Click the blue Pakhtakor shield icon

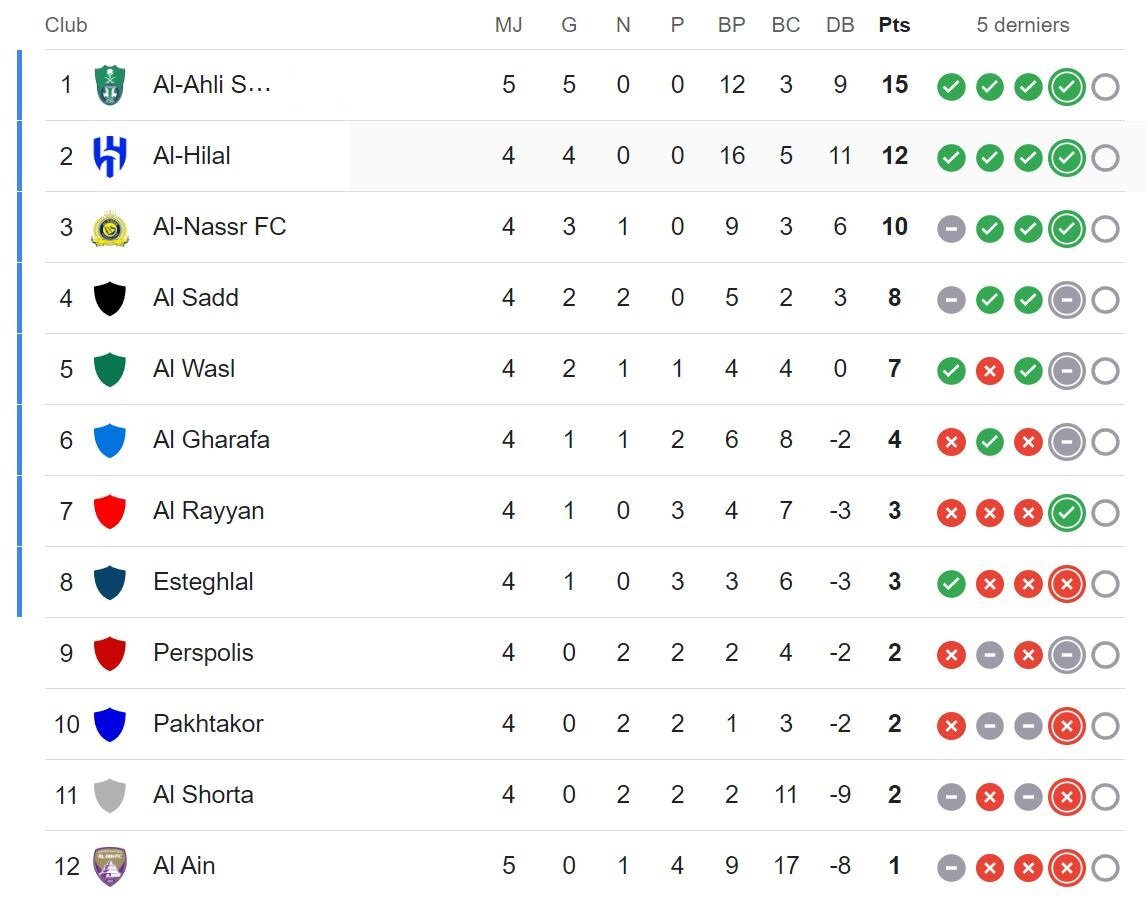pyautogui.click(x=109, y=724)
